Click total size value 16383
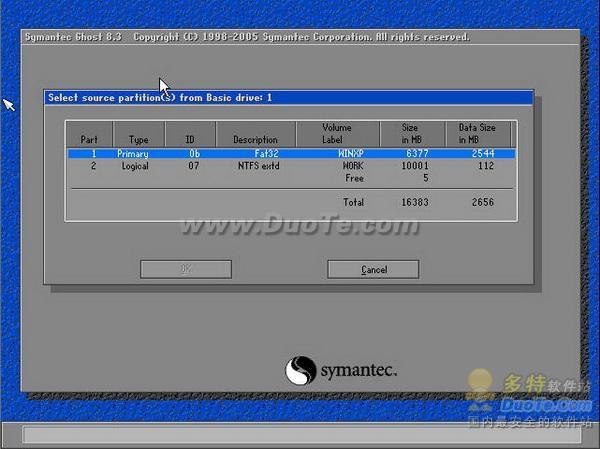The height and width of the screenshot is (449, 600). coord(415,202)
